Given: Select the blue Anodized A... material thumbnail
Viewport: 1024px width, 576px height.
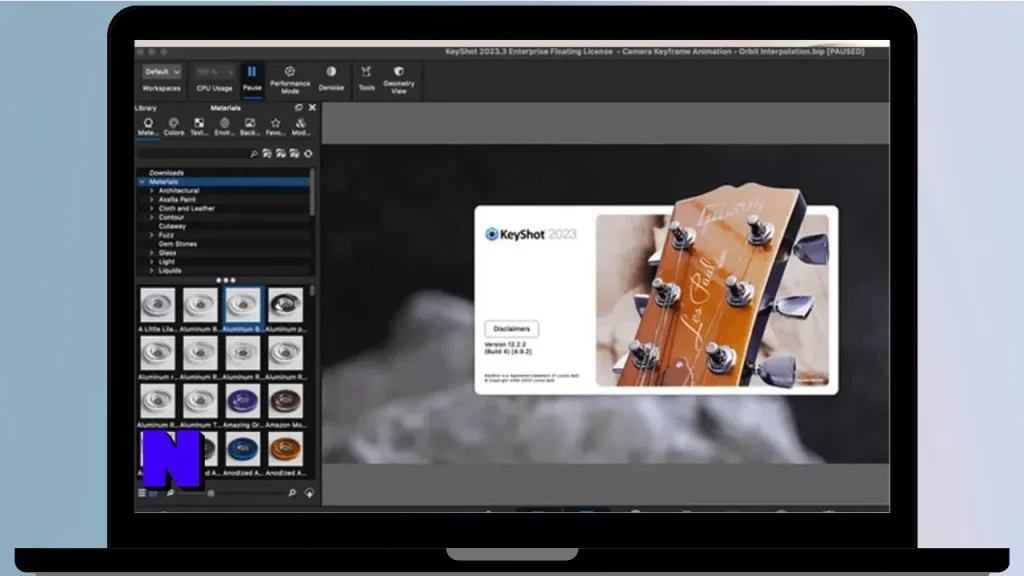Looking at the screenshot, I should (x=243, y=449).
